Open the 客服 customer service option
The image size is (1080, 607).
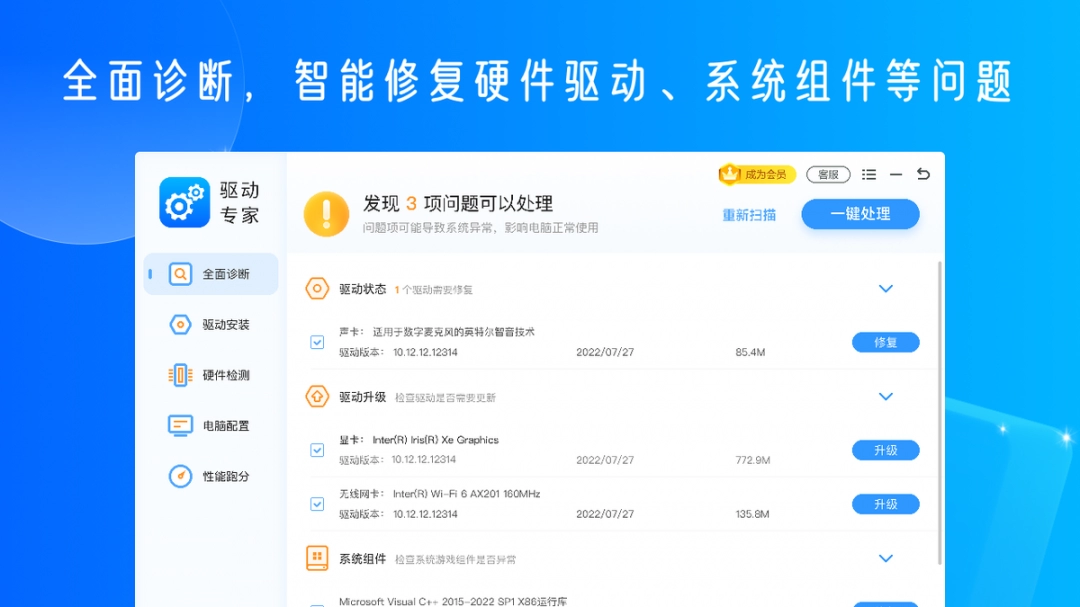point(828,173)
